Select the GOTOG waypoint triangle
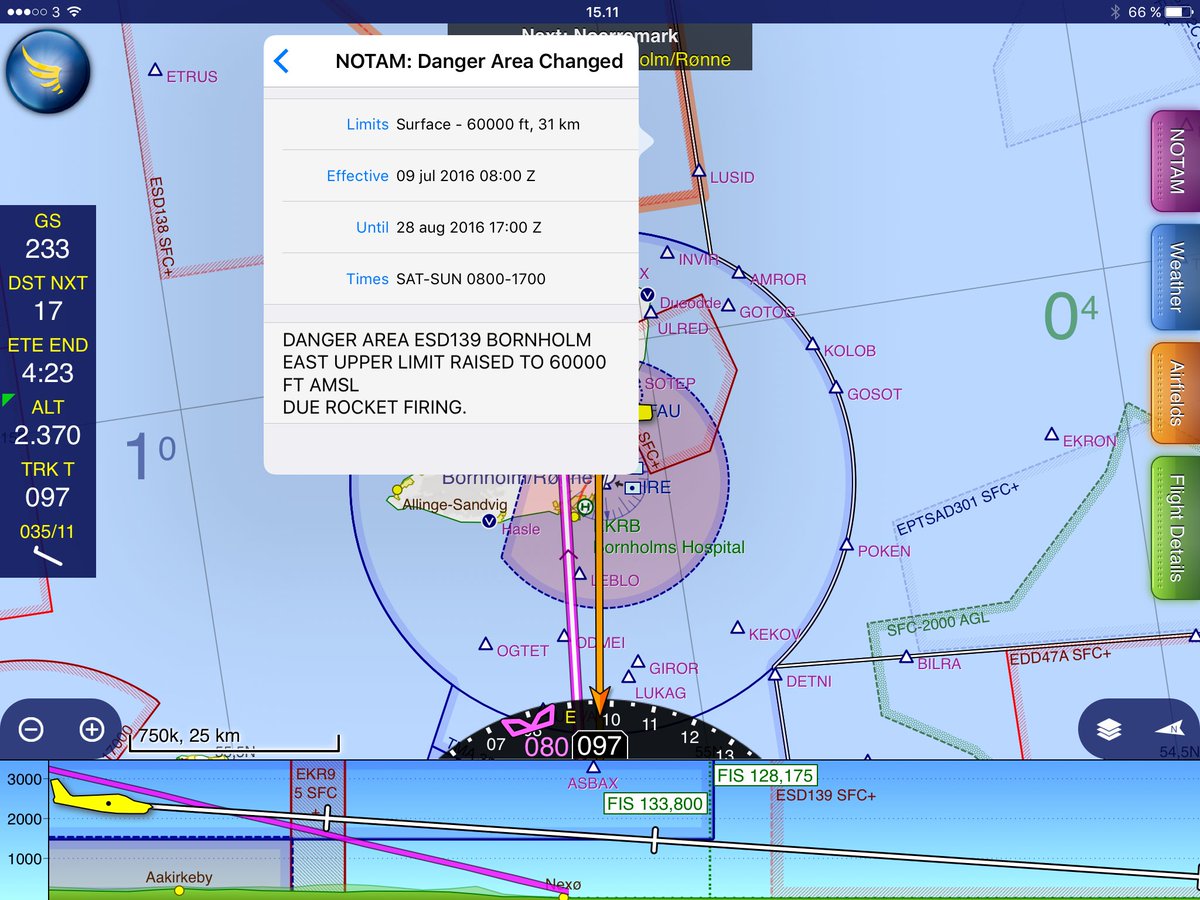The height and width of the screenshot is (900, 1200). tap(728, 305)
